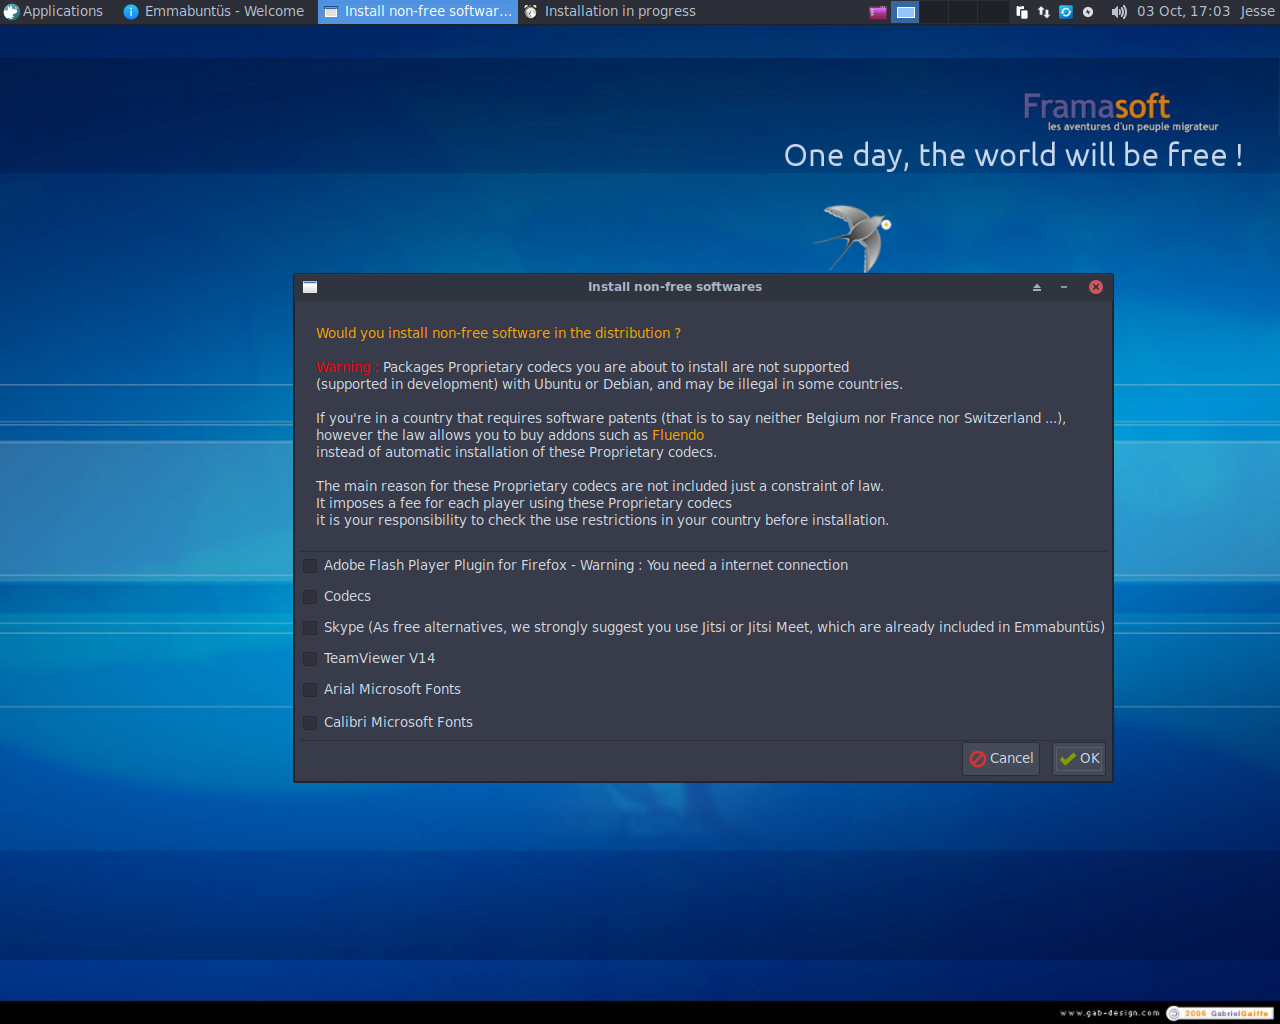Click the Applications menu logo icon
Viewport: 1280px width, 1024px height.
(x=12, y=12)
